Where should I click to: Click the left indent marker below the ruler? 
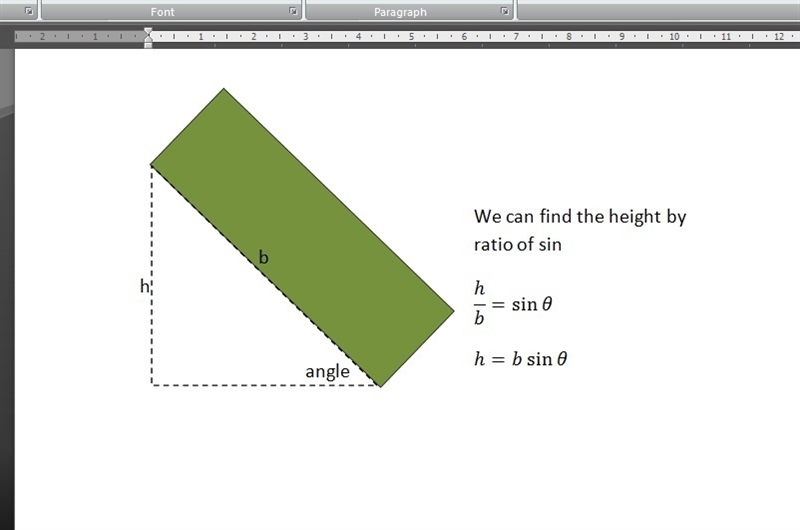click(148, 44)
